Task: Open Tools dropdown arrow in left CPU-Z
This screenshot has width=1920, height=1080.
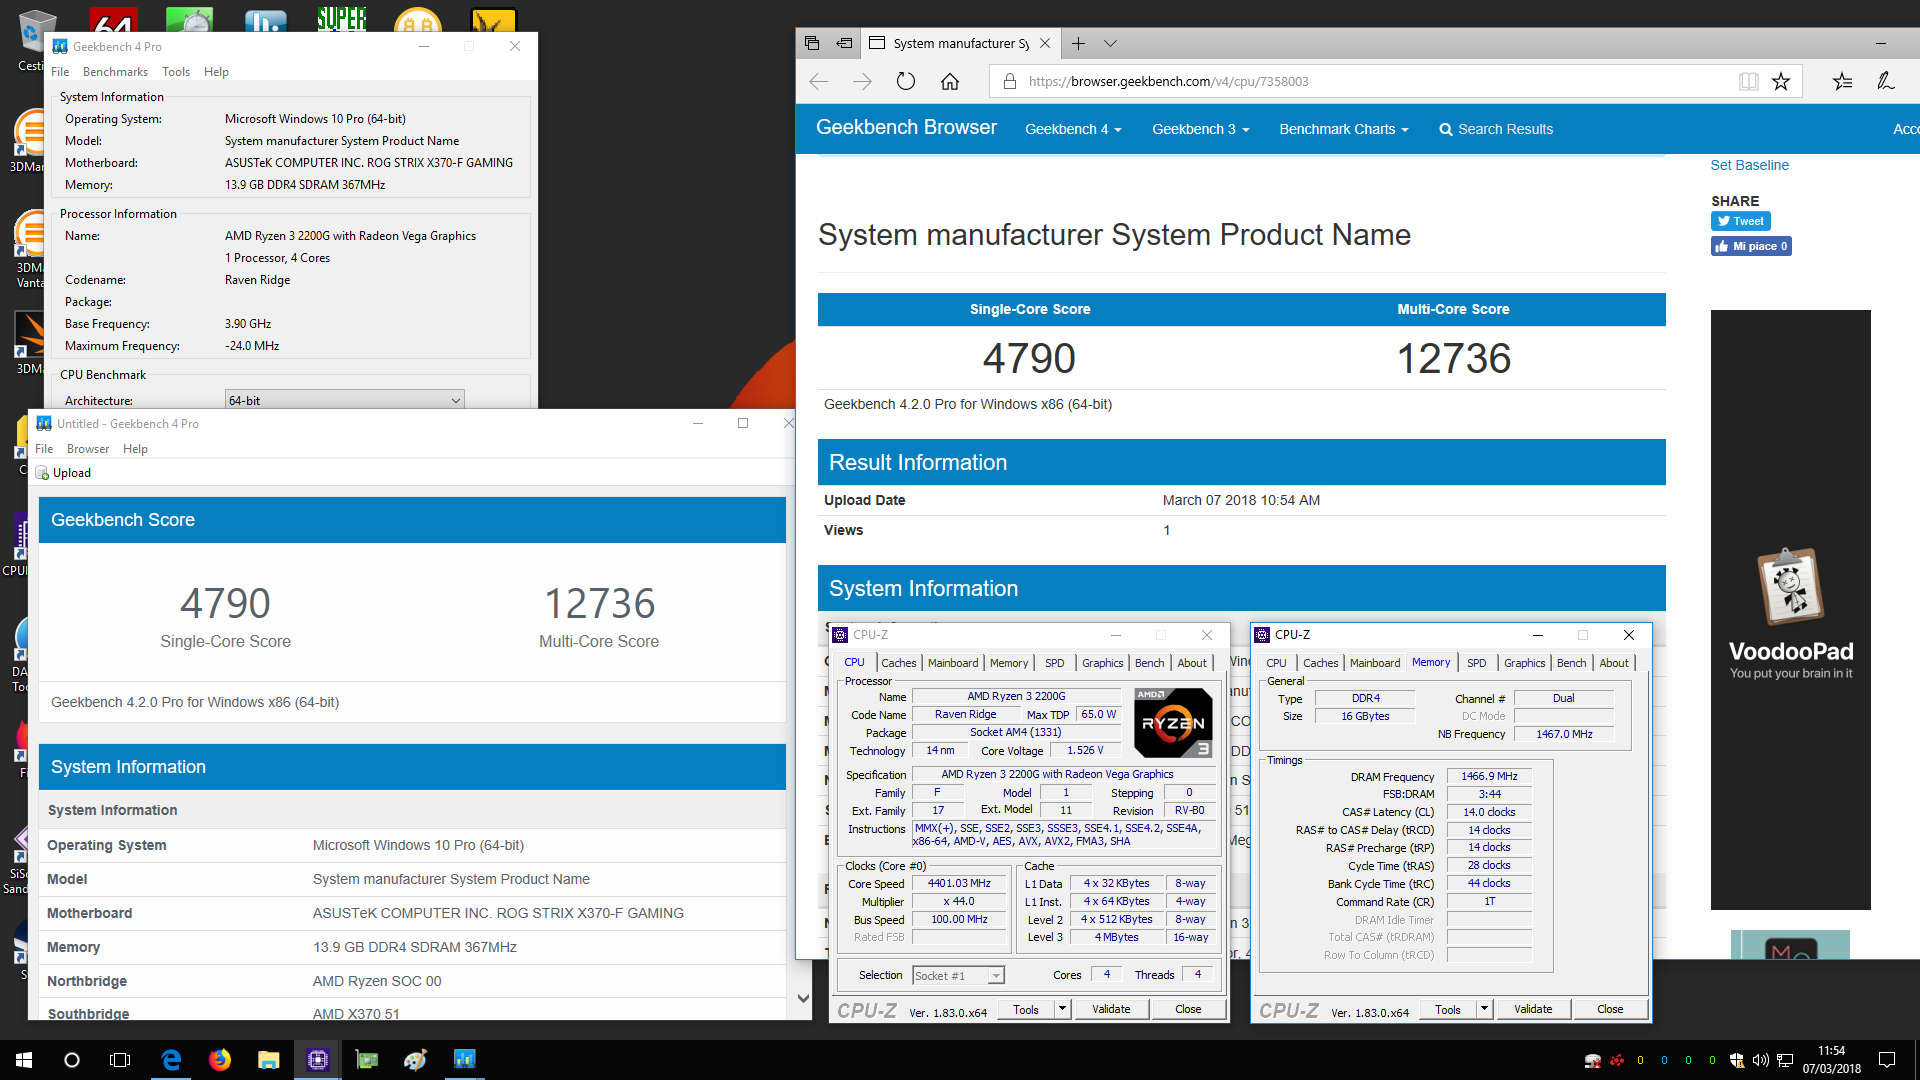Action: click(x=1062, y=1009)
